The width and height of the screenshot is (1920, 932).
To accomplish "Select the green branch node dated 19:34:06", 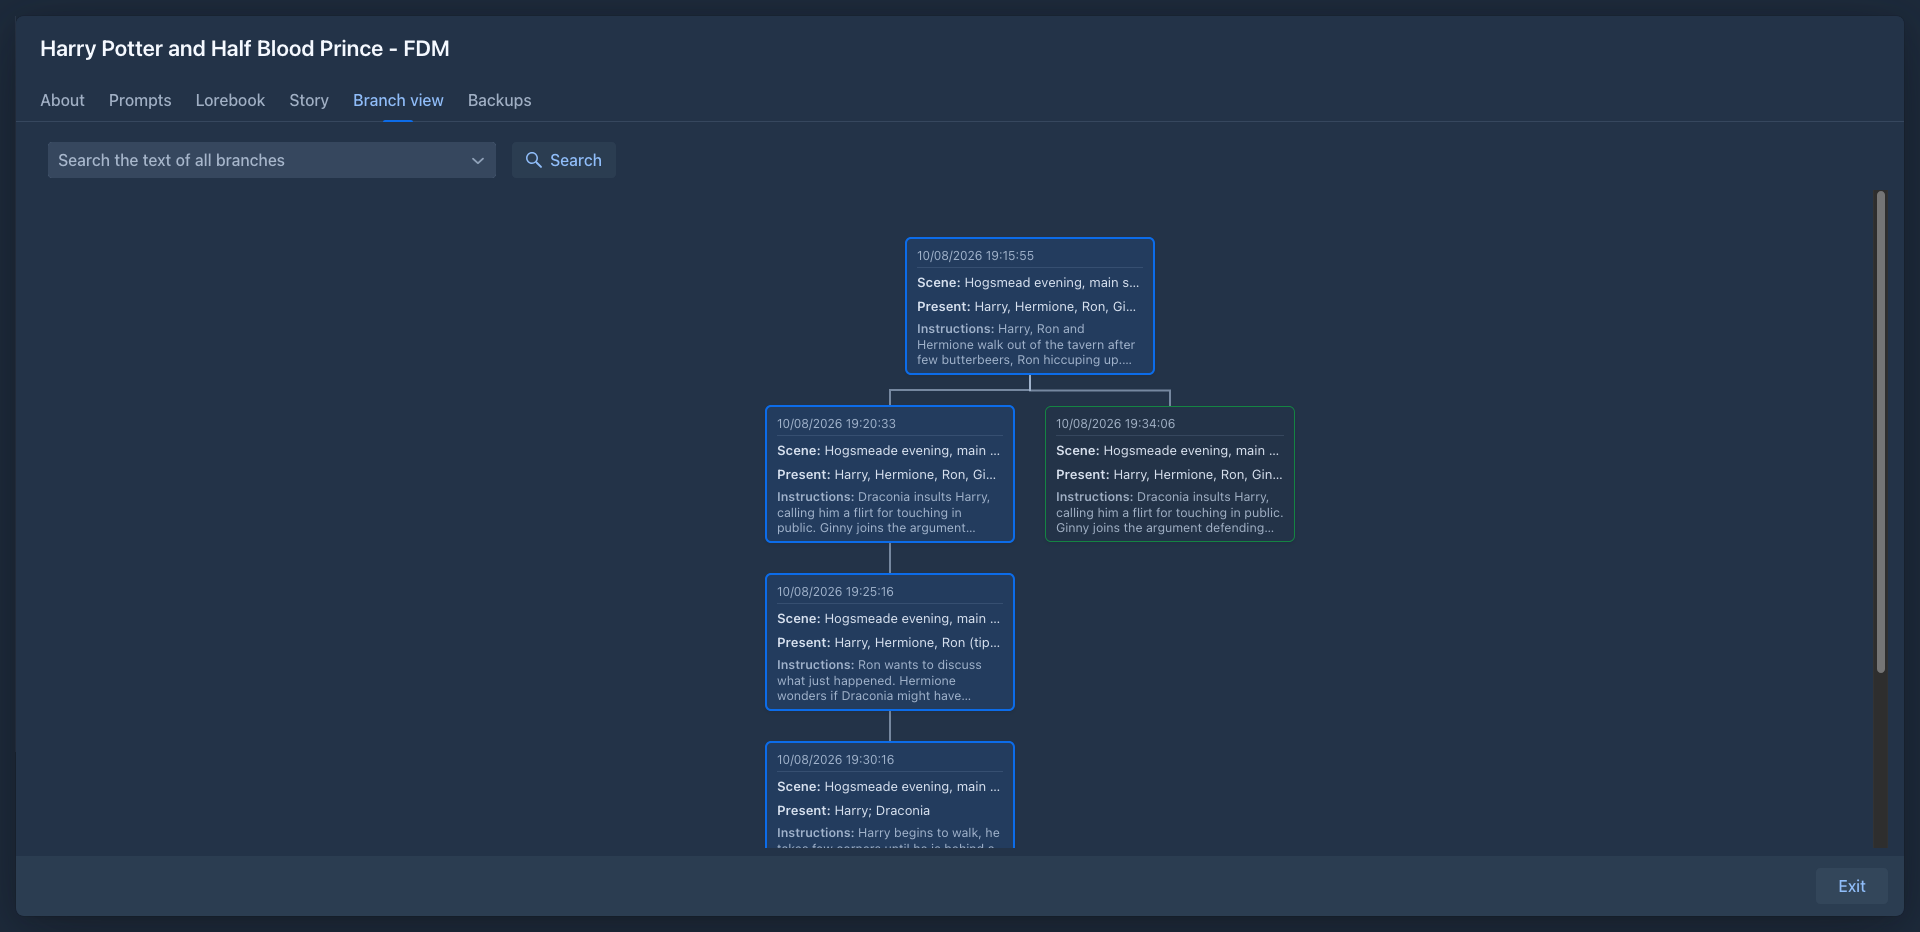I will click(x=1170, y=474).
